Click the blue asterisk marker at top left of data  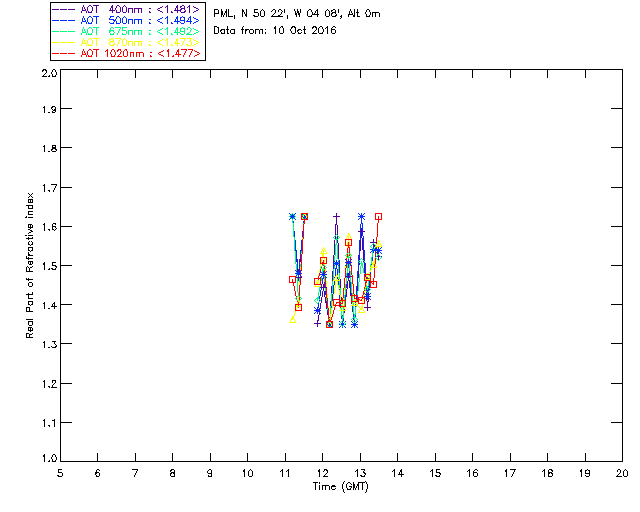pyautogui.click(x=292, y=216)
